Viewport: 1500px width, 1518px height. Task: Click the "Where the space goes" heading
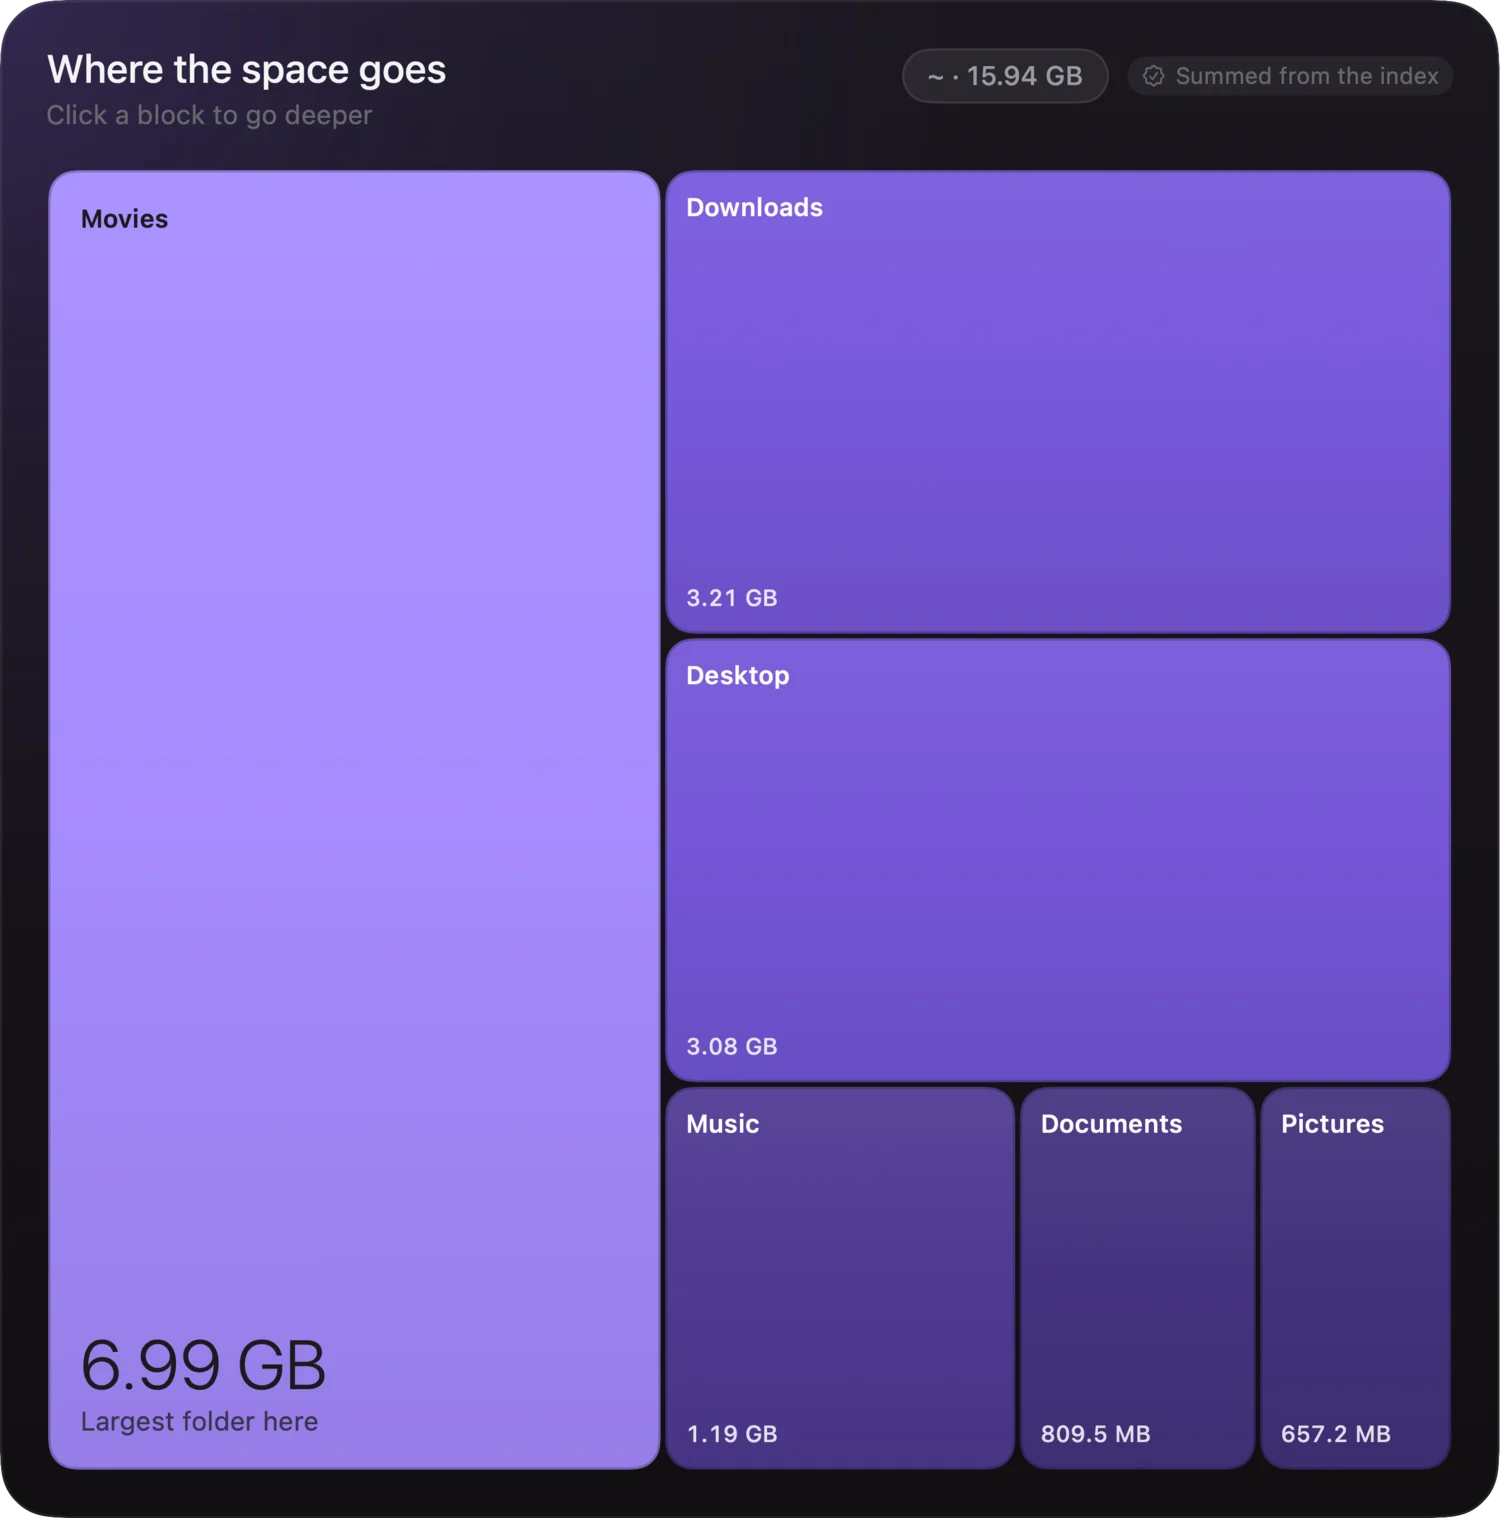247,69
